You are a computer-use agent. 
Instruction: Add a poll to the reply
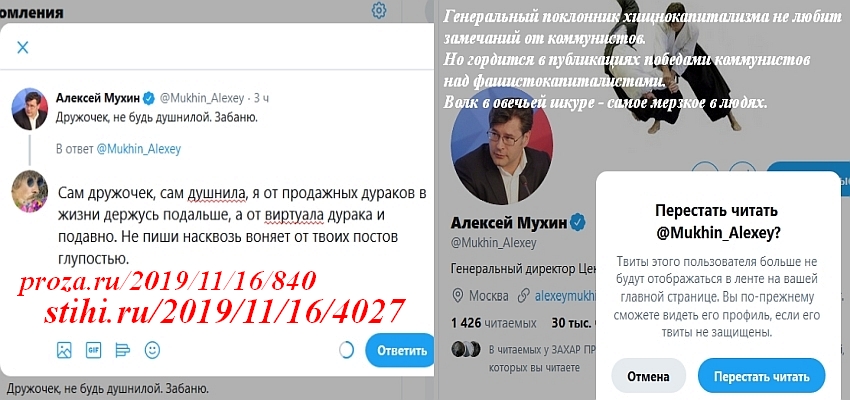(123, 351)
